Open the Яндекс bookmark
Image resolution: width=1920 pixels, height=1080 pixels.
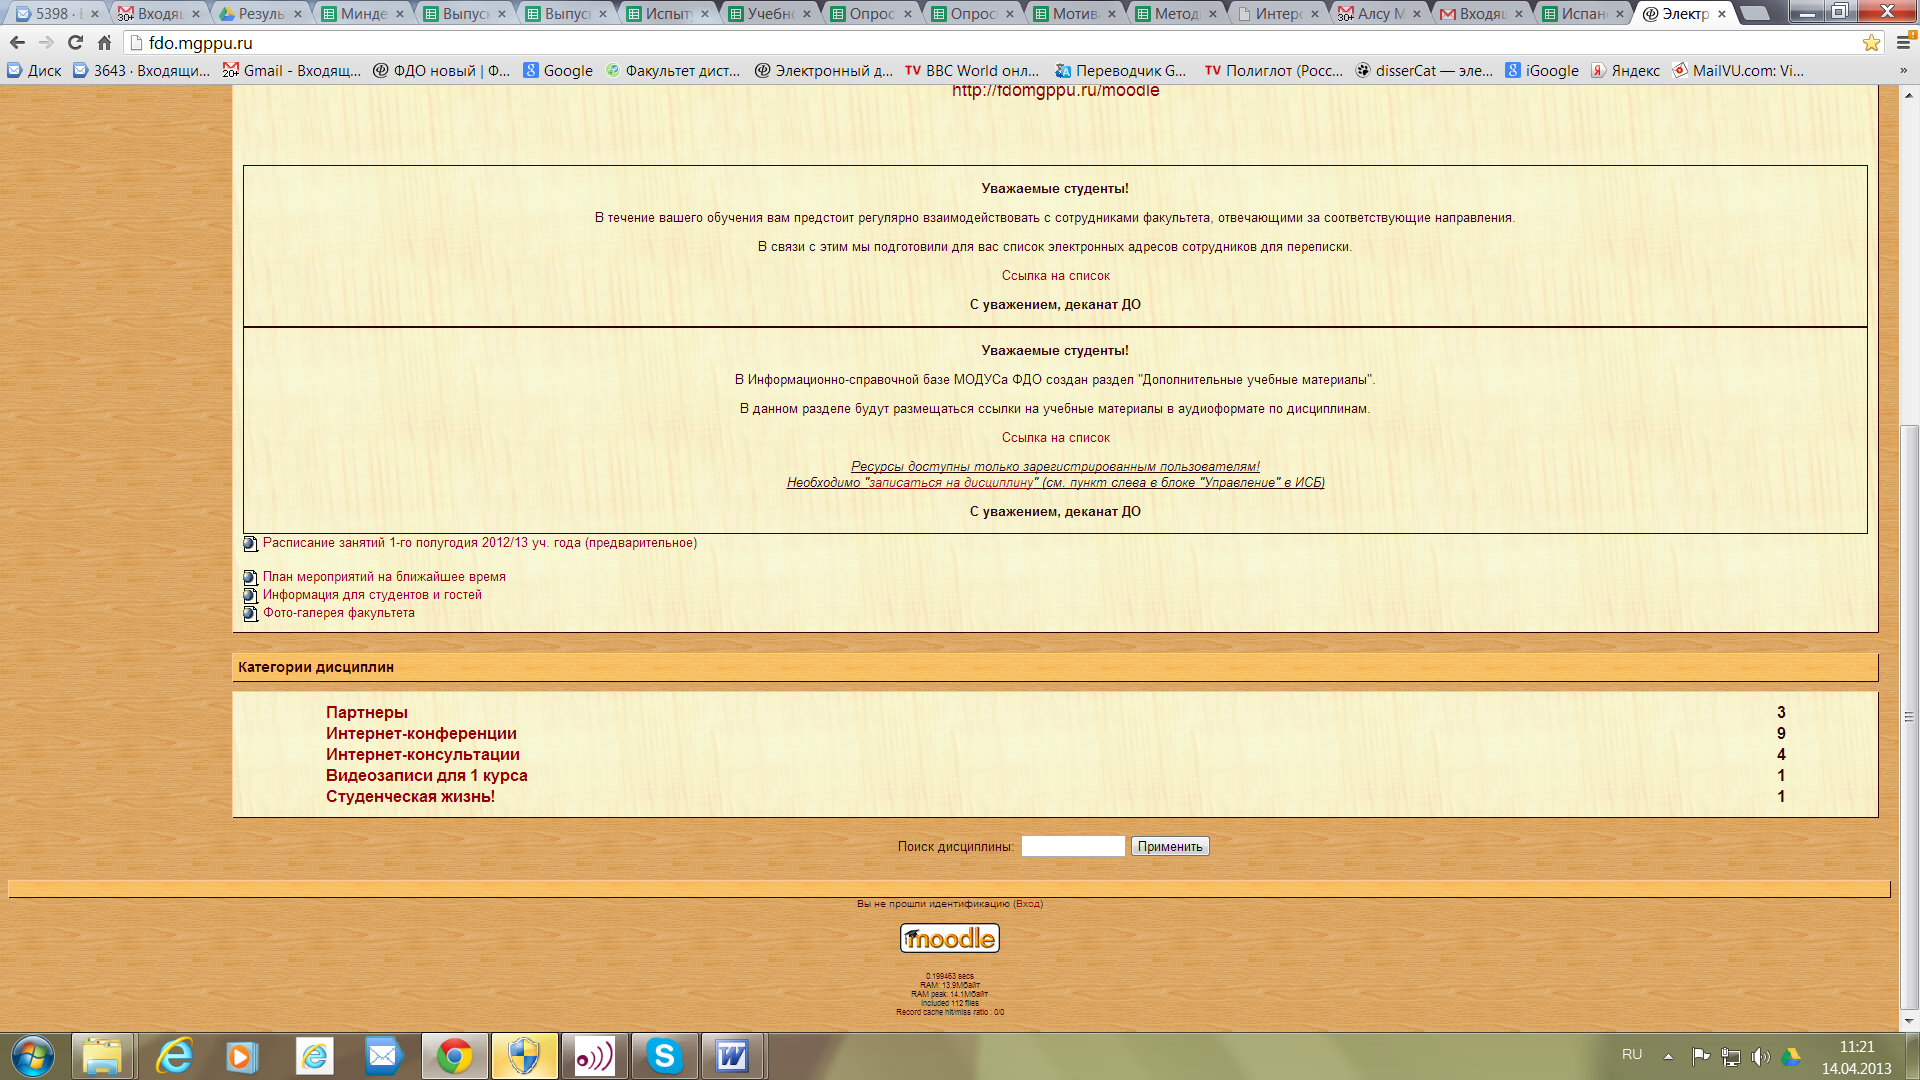click(x=1625, y=71)
